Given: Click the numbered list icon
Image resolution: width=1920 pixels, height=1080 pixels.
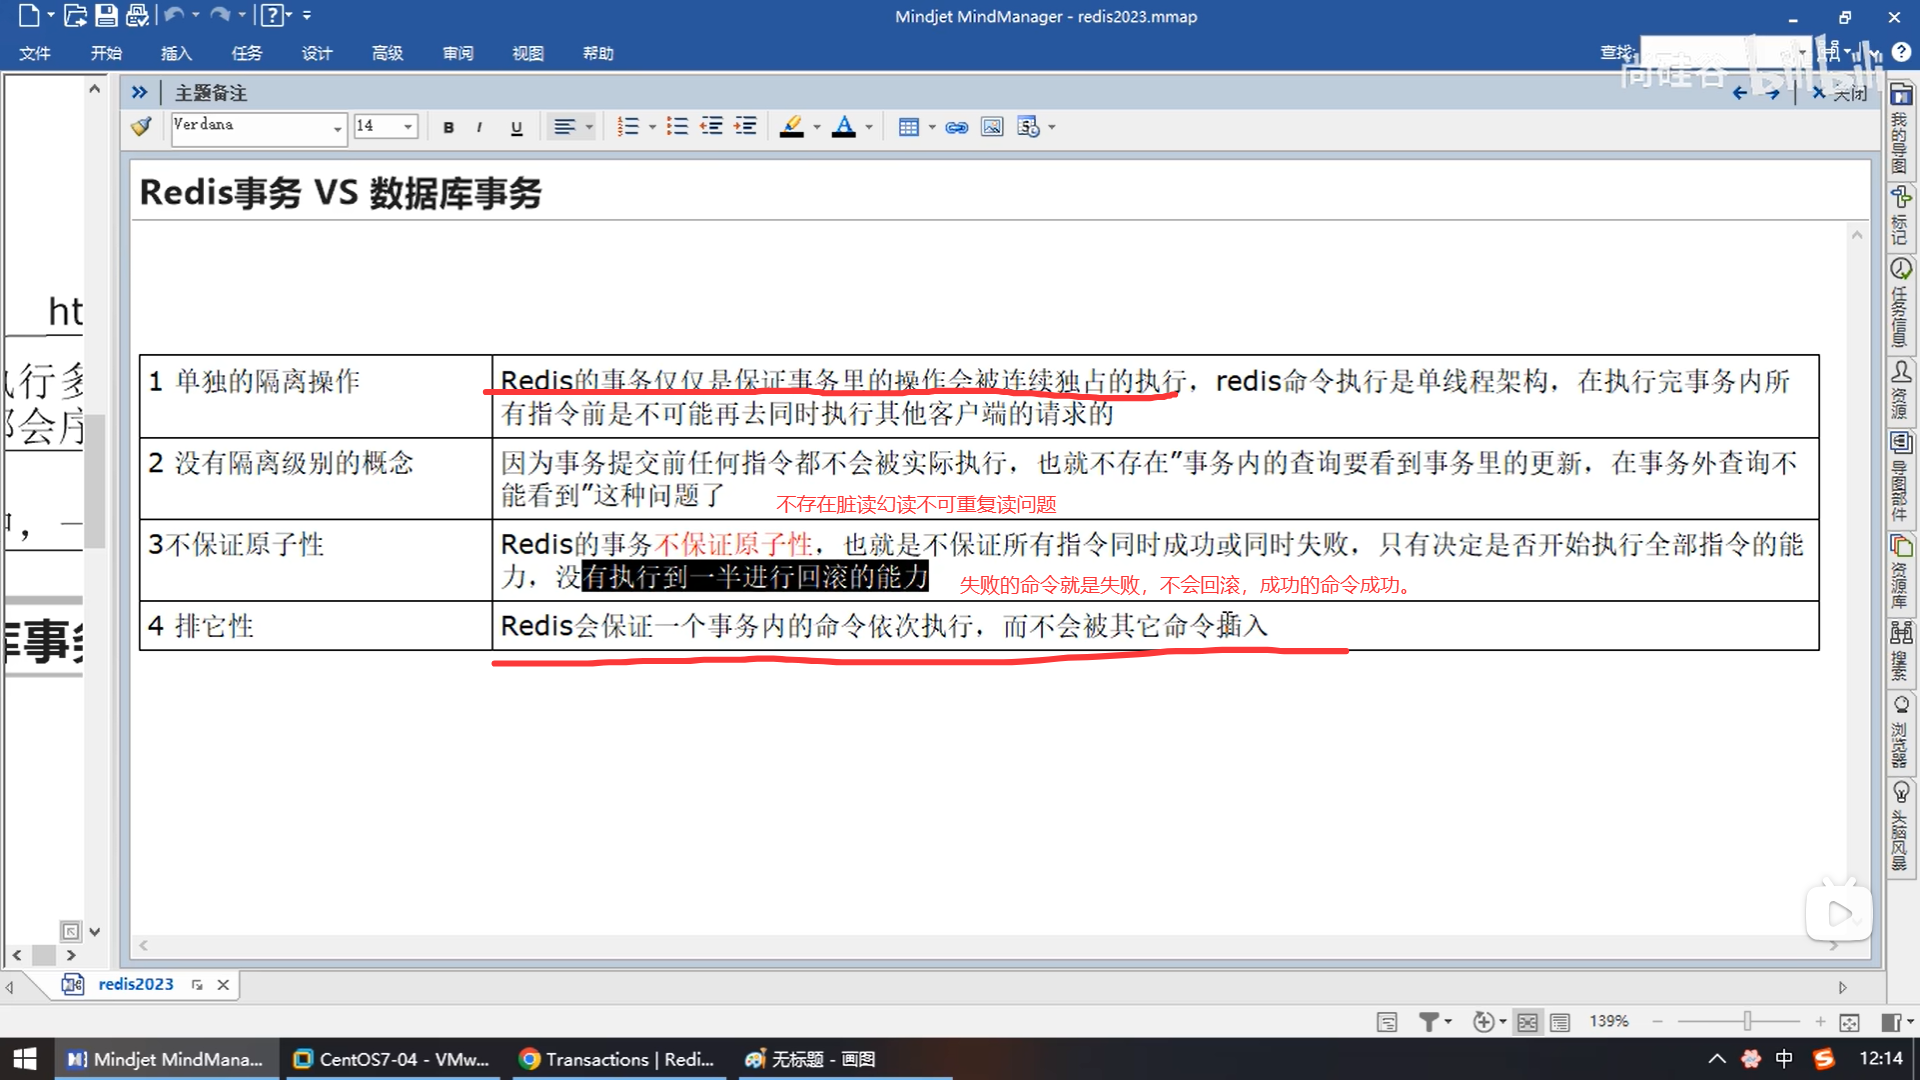Looking at the screenshot, I should tap(627, 127).
